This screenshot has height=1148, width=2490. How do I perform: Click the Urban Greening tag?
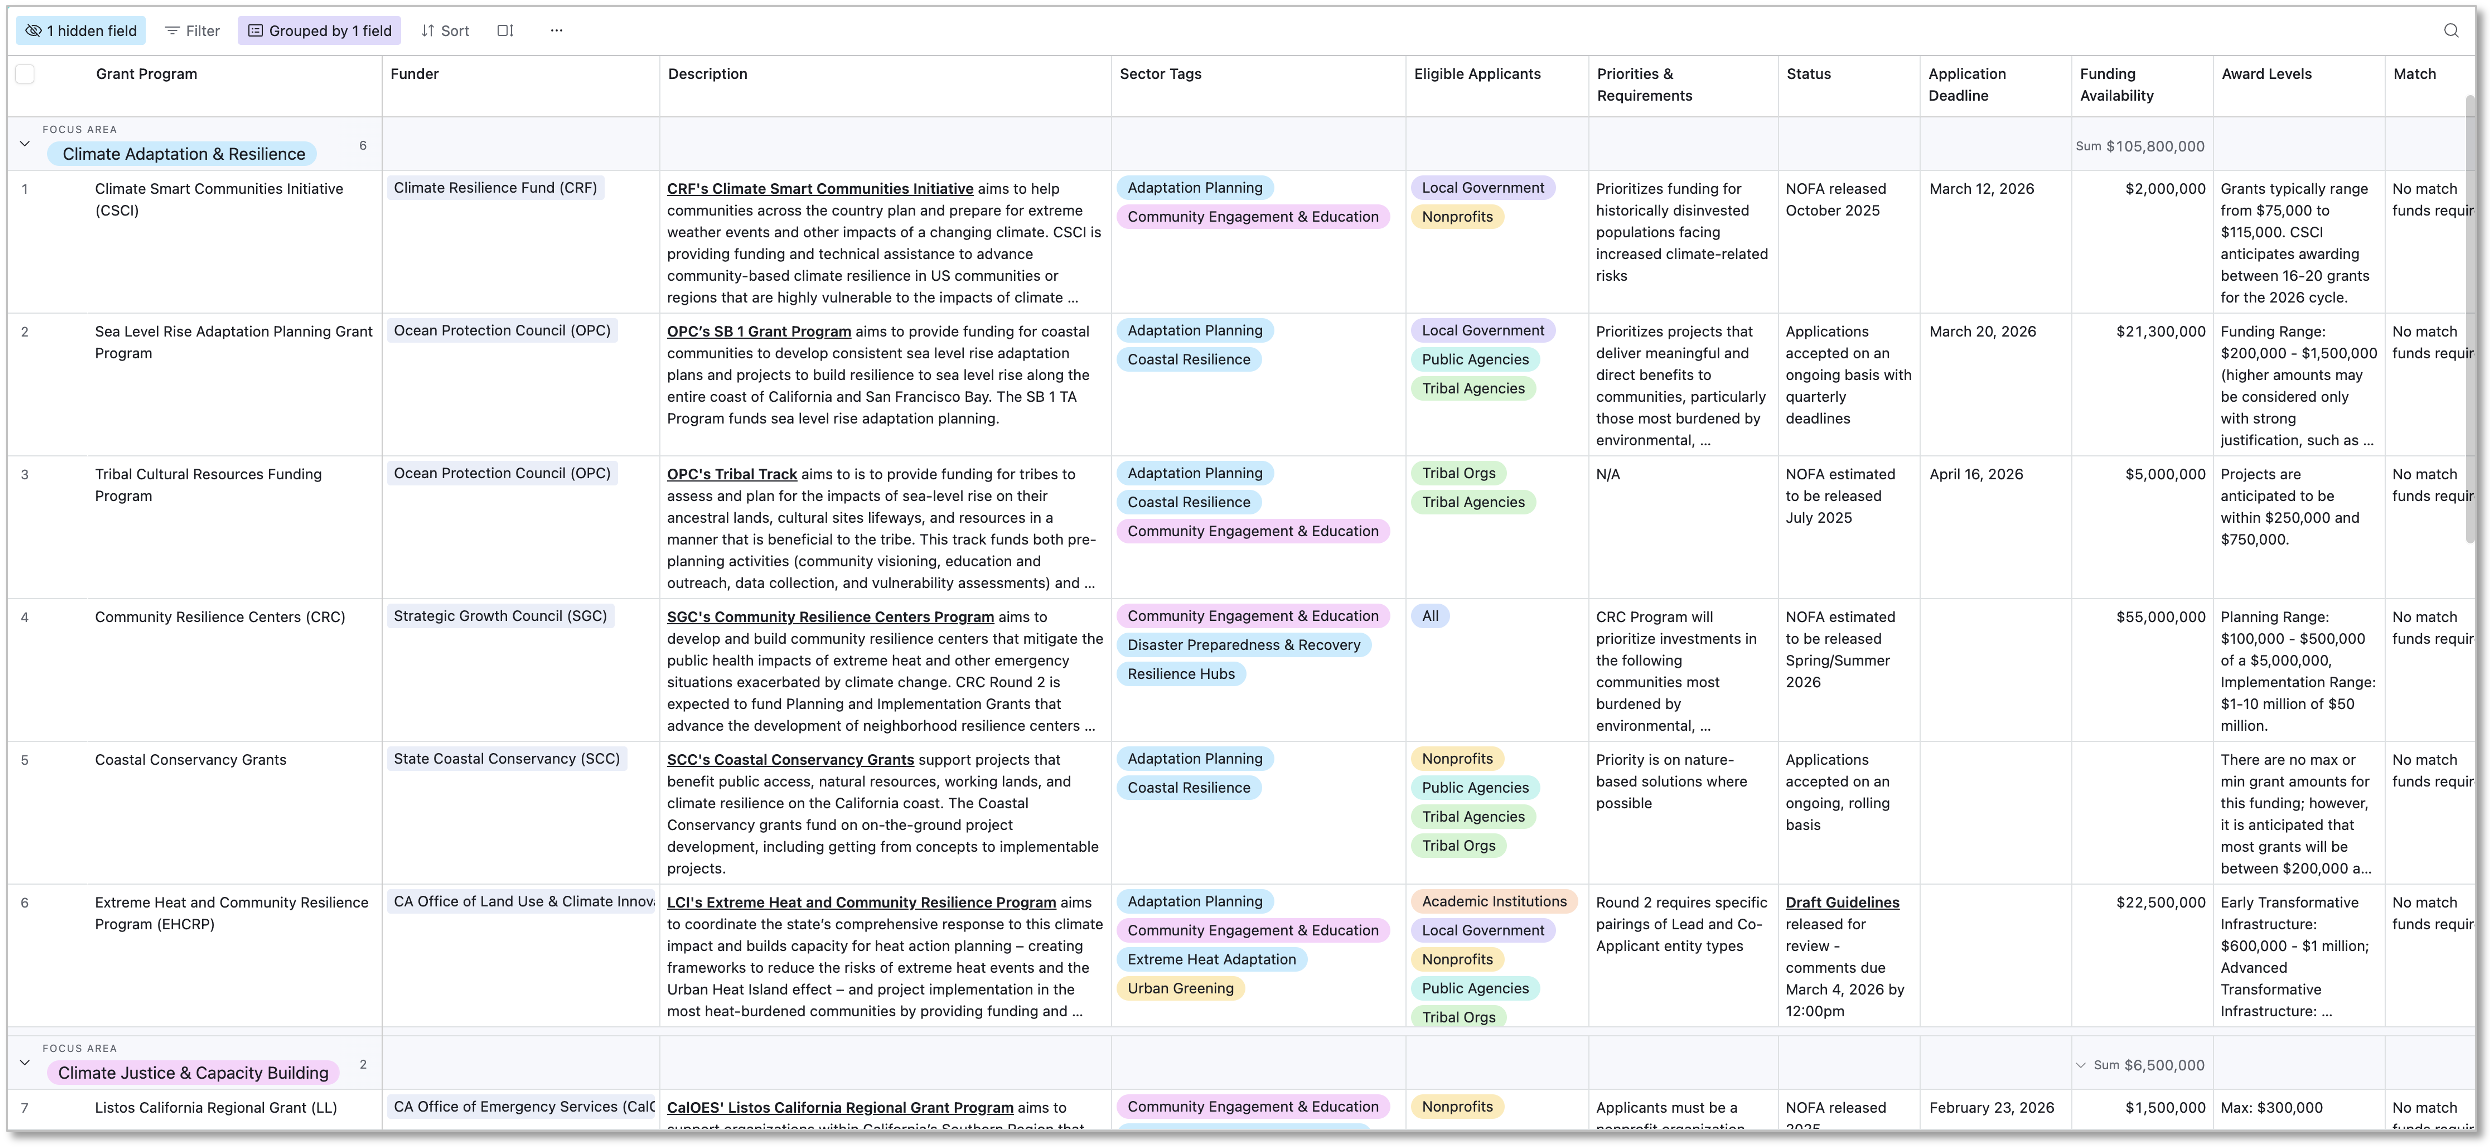coord(1180,988)
